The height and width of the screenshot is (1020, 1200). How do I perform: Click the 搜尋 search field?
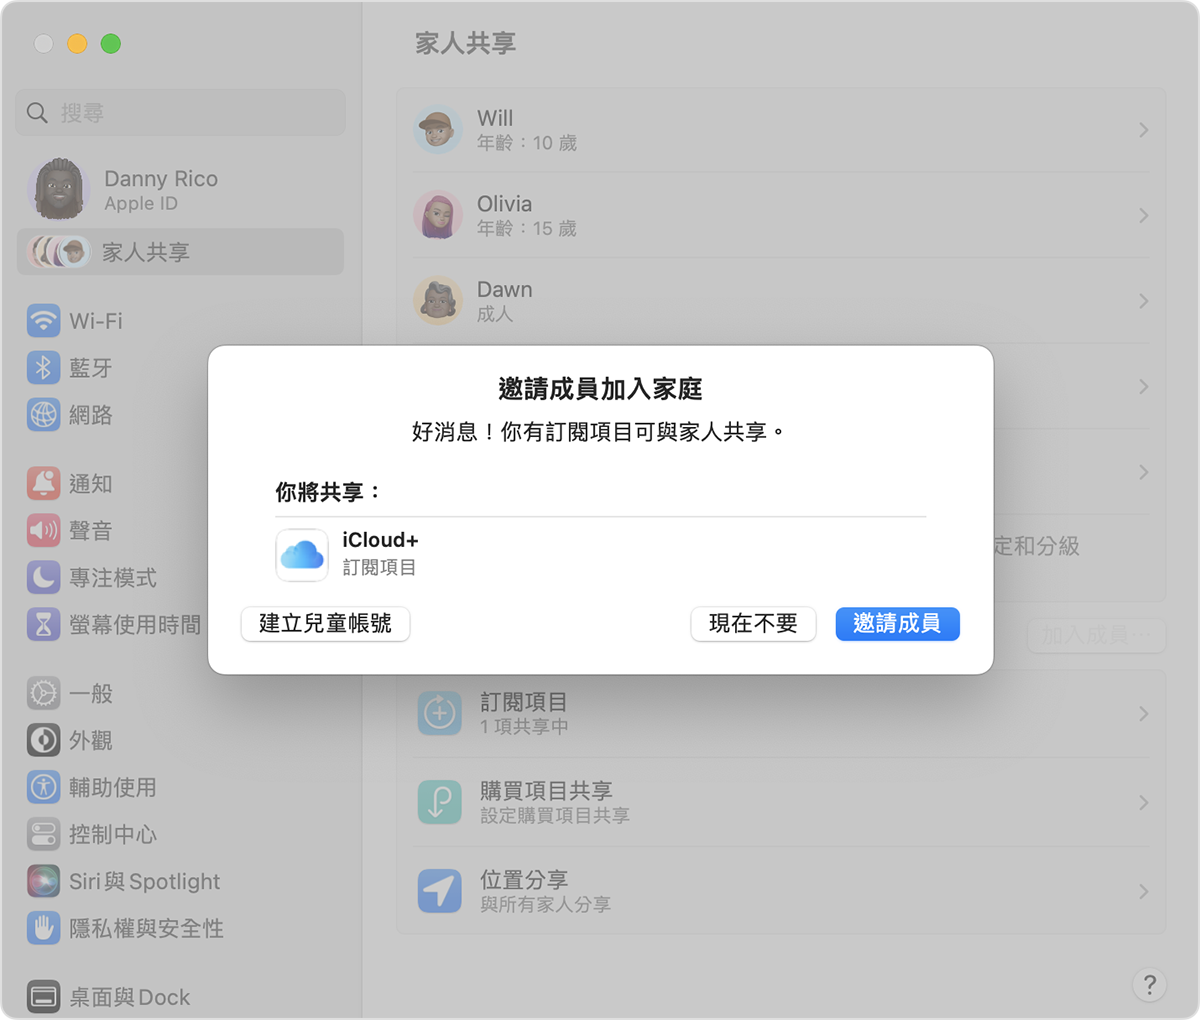(x=180, y=112)
